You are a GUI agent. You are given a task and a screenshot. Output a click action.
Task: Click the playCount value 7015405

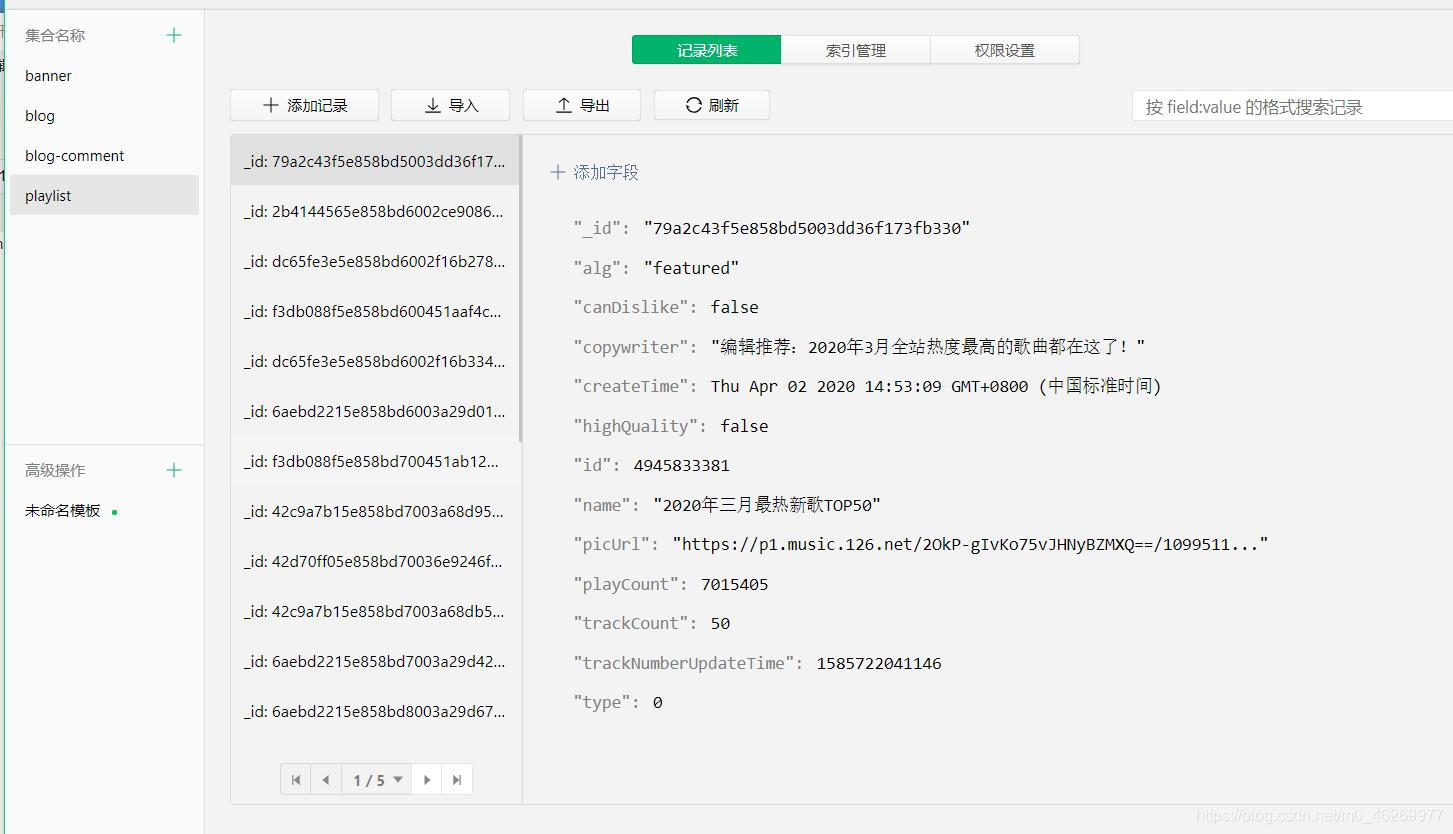pos(735,584)
